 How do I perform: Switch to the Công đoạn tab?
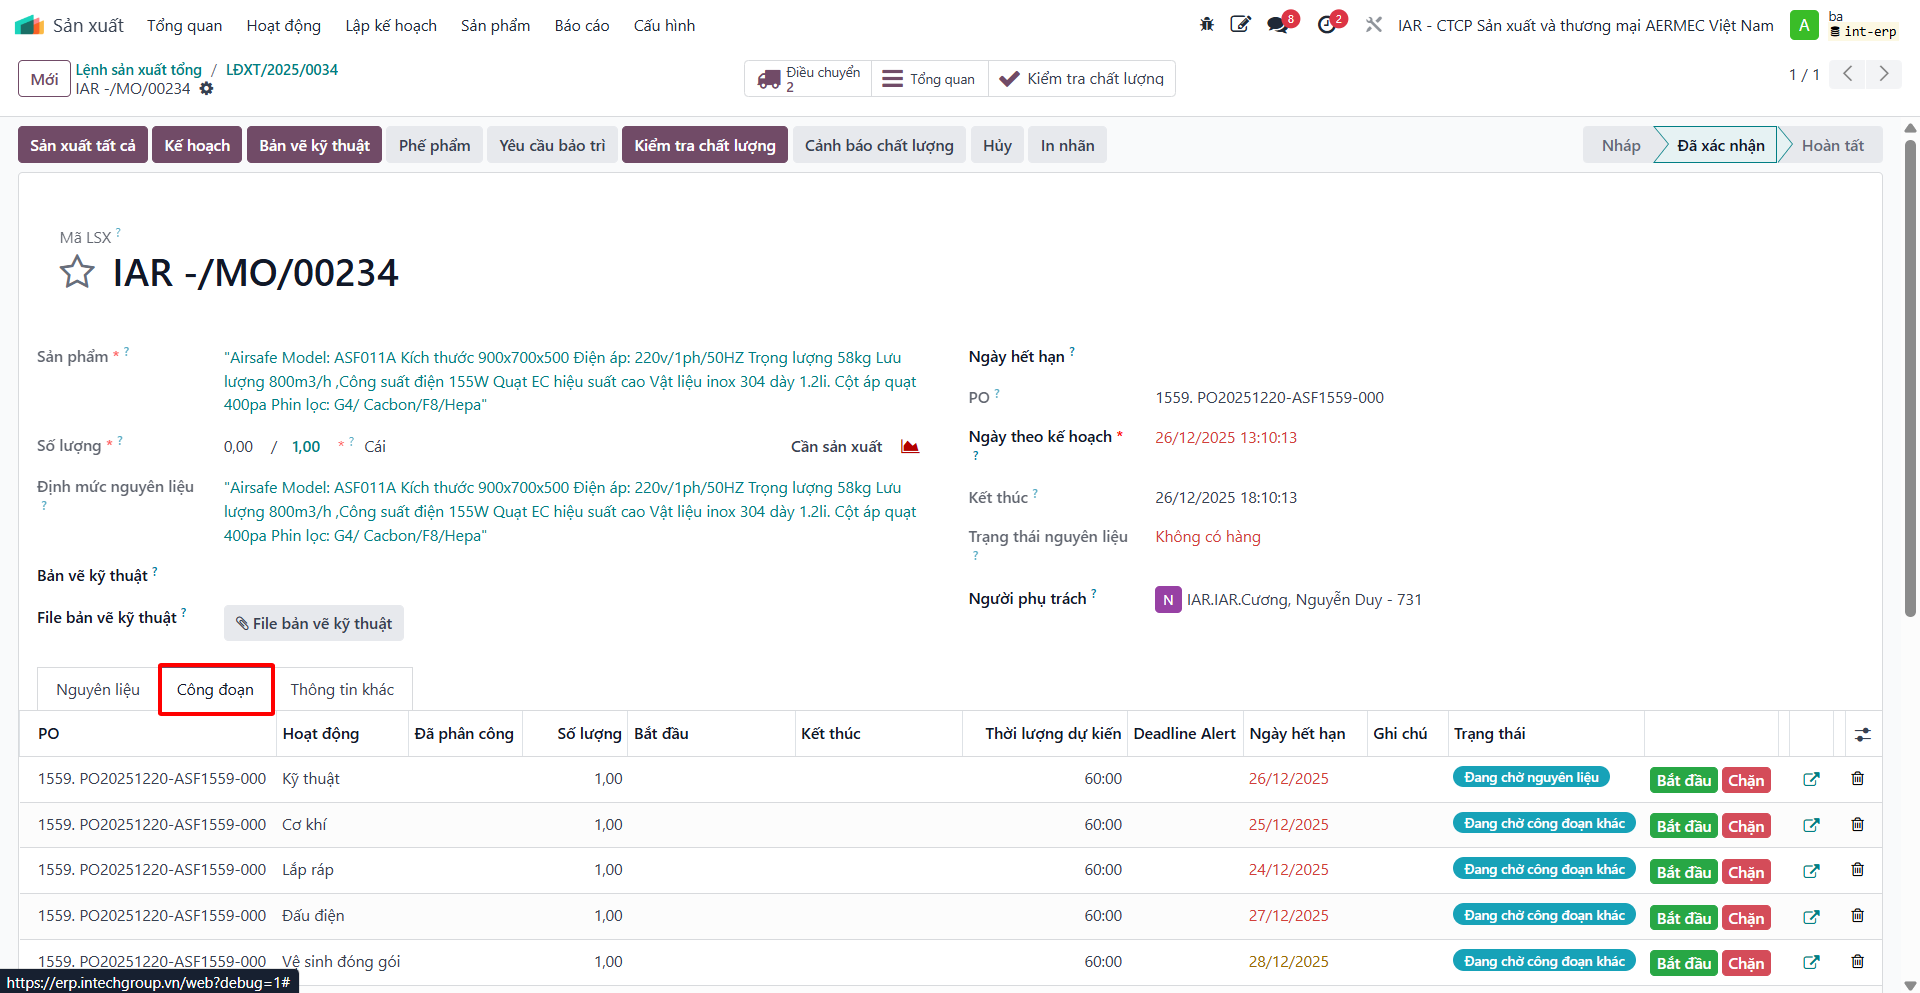pyautogui.click(x=215, y=690)
